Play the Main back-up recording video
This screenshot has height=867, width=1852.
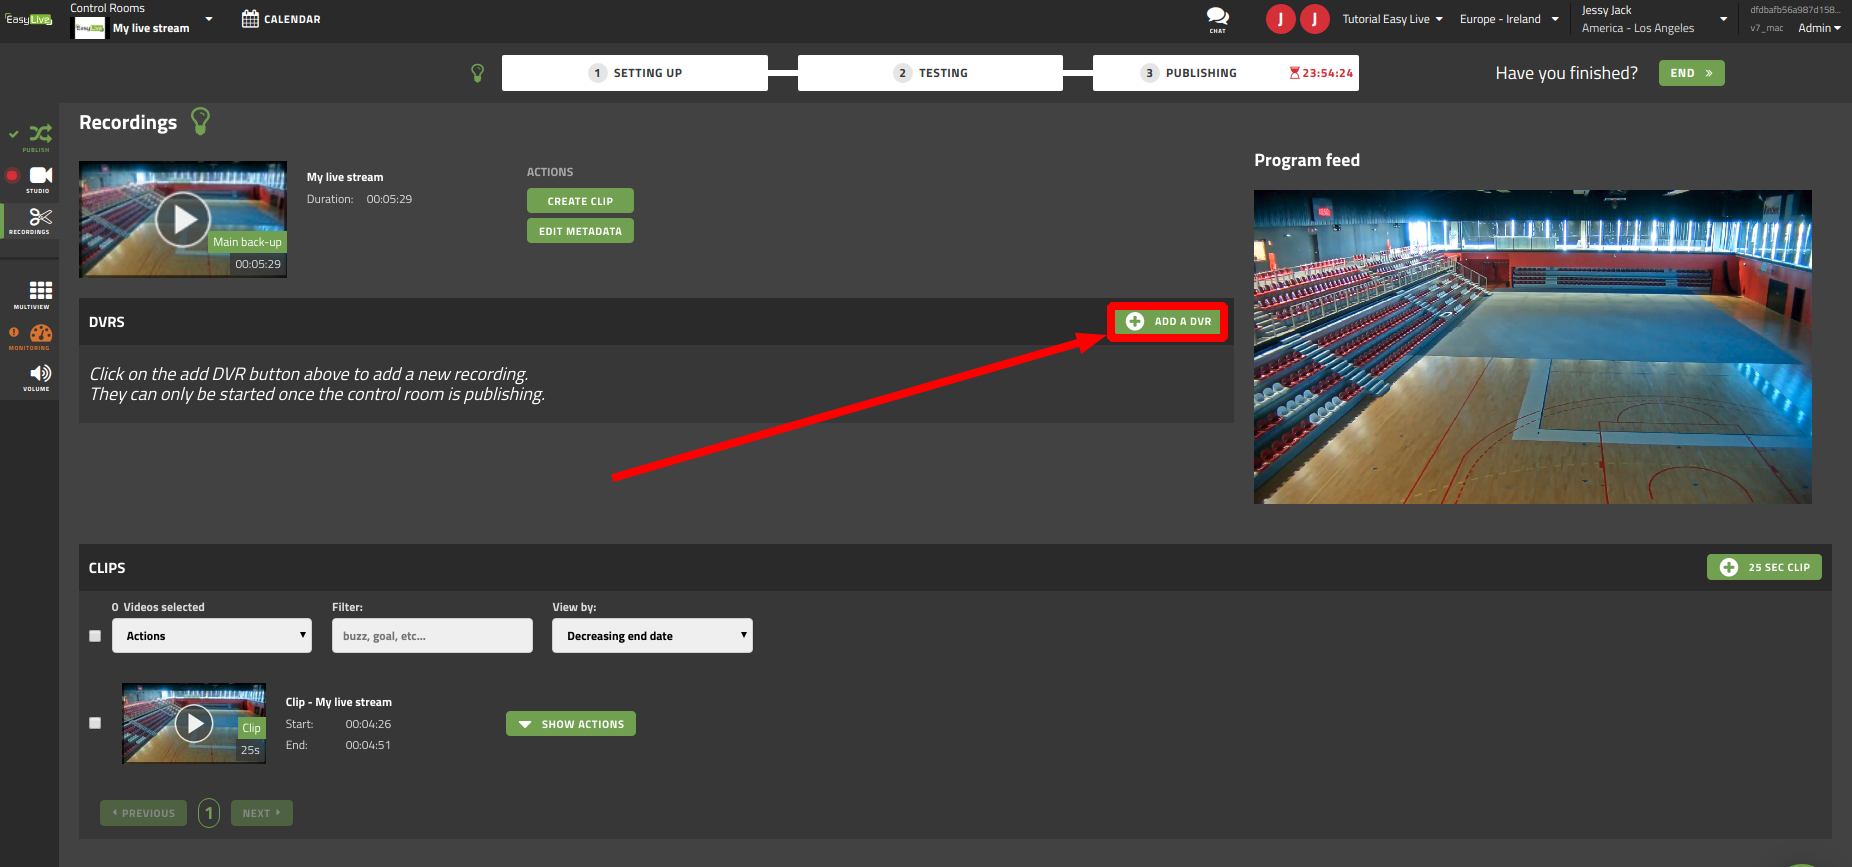183,219
